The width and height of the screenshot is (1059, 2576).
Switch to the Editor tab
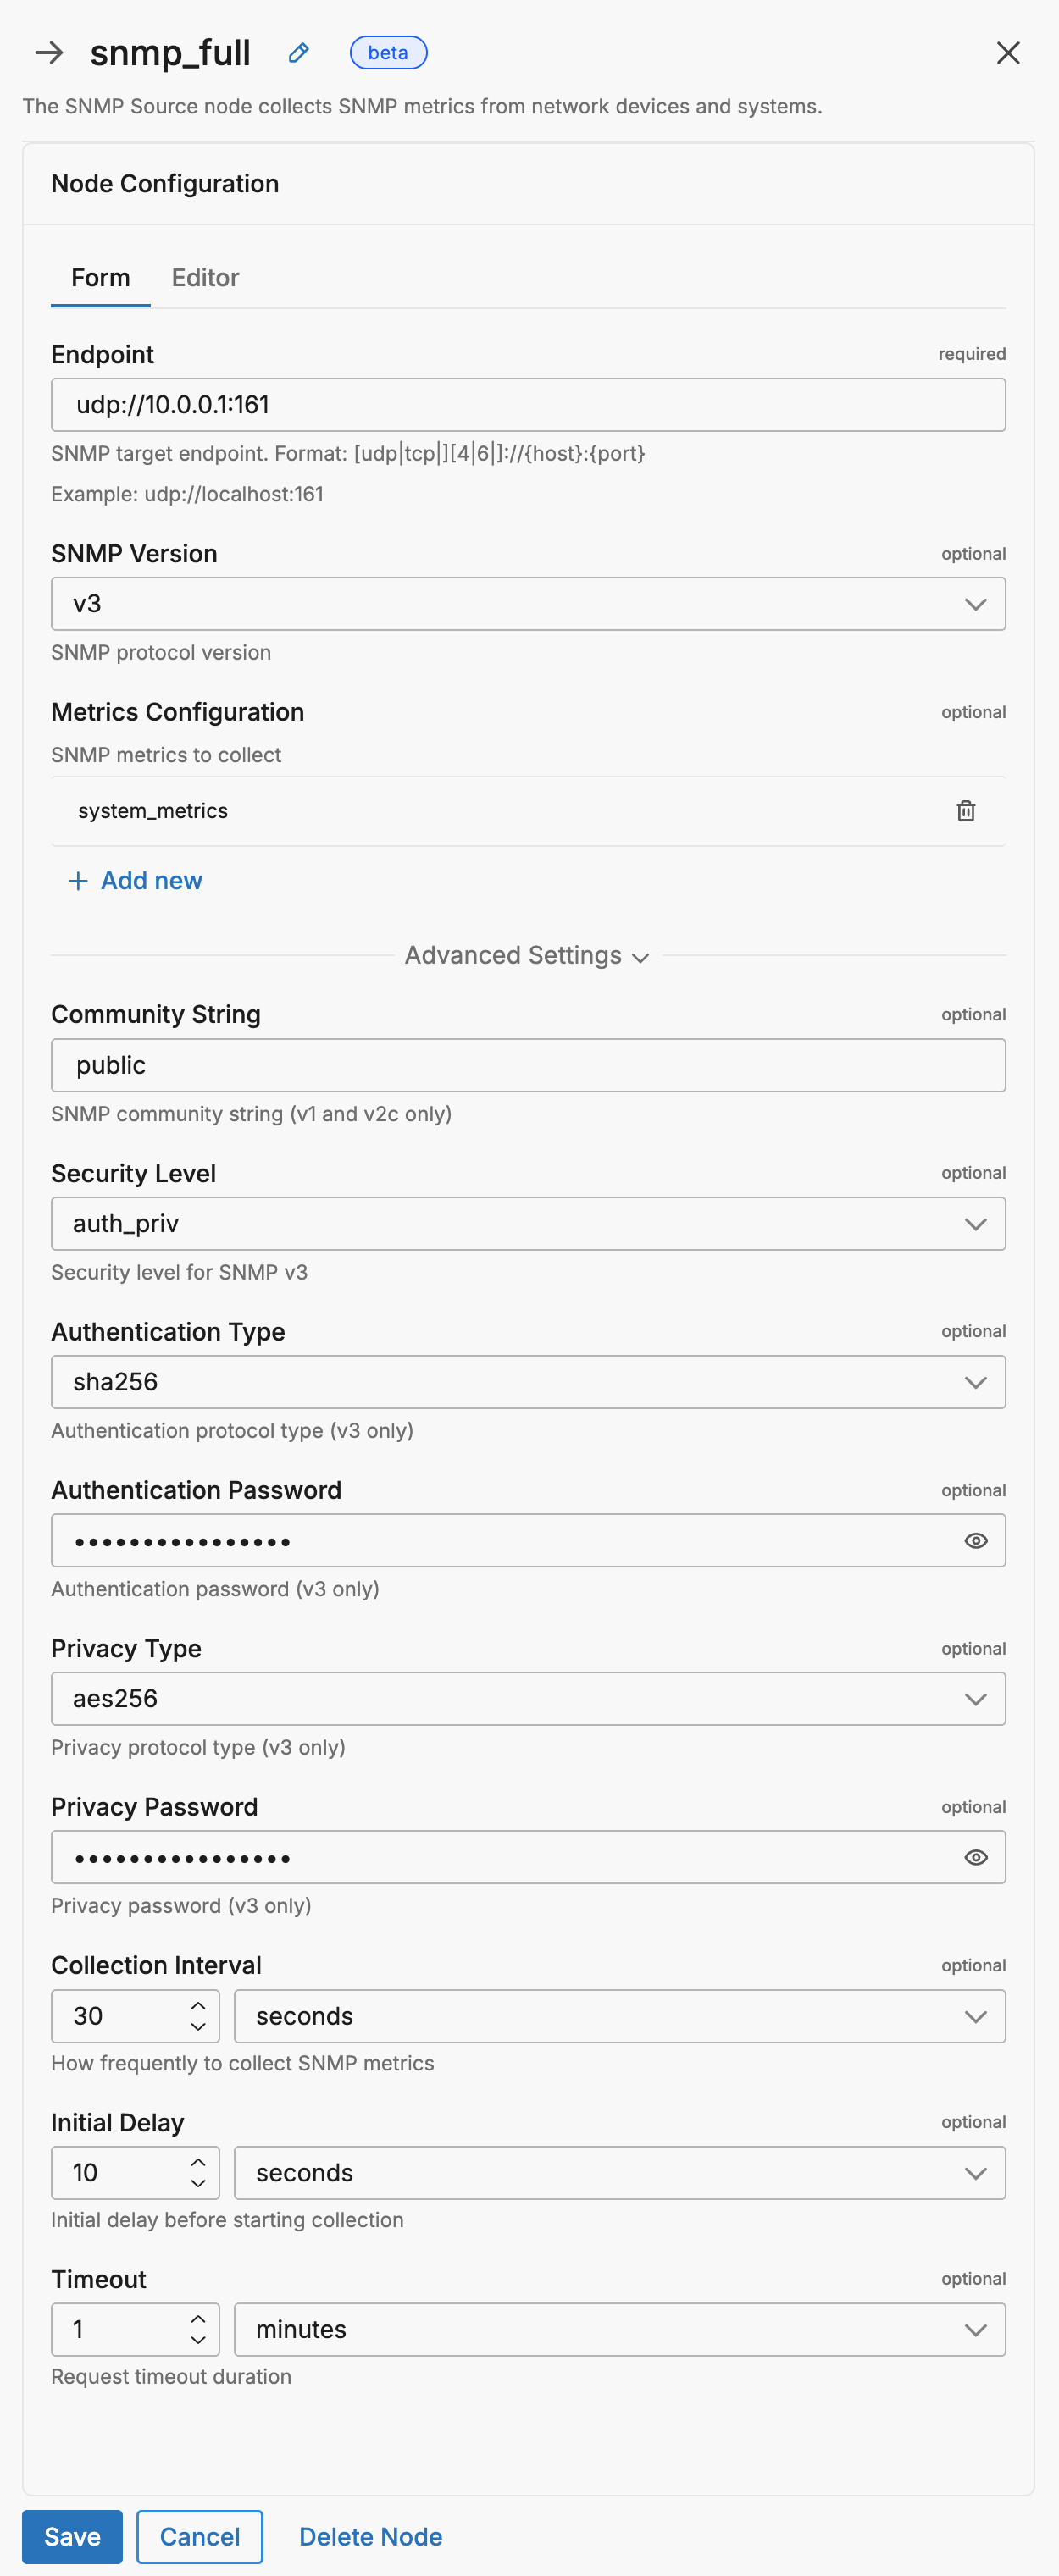205,278
